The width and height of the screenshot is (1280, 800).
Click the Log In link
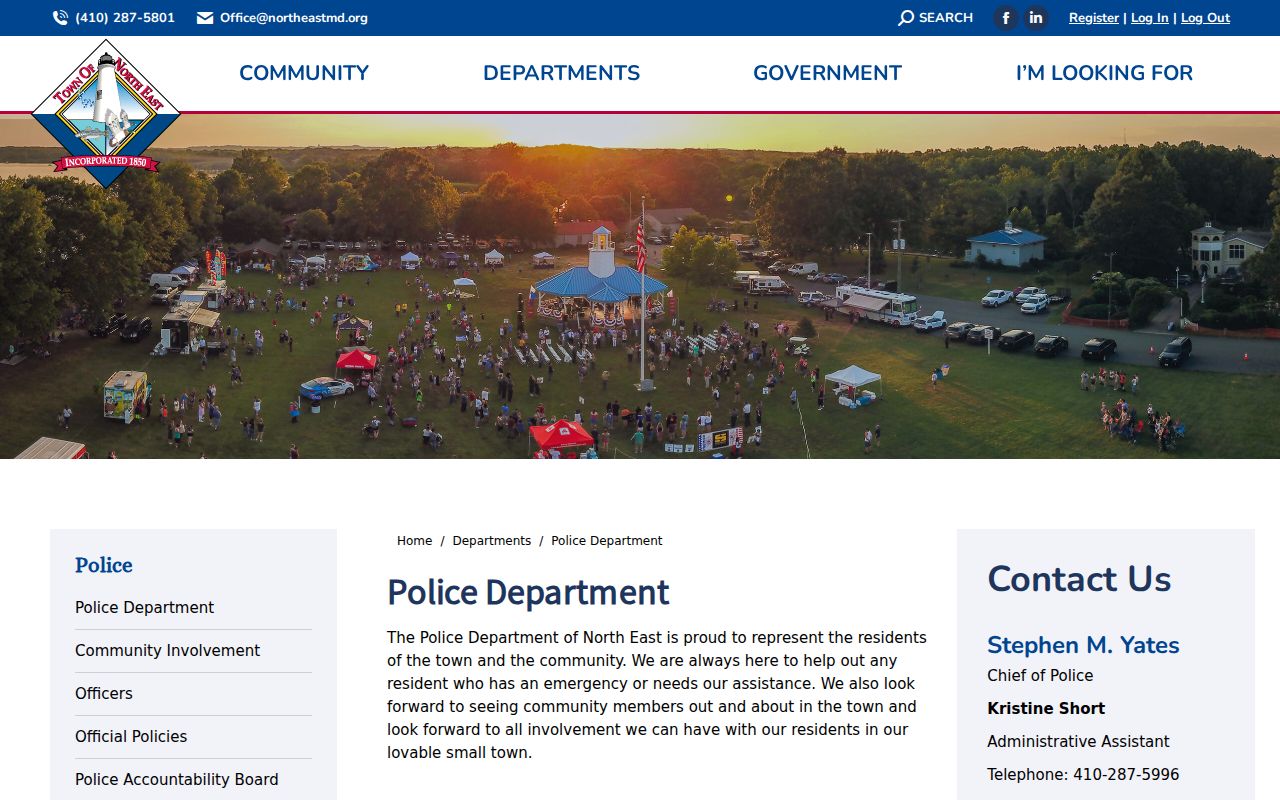1150,18
